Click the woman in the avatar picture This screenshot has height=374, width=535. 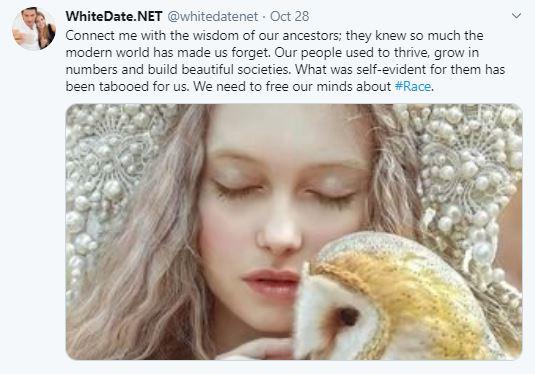[x=45, y=31]
